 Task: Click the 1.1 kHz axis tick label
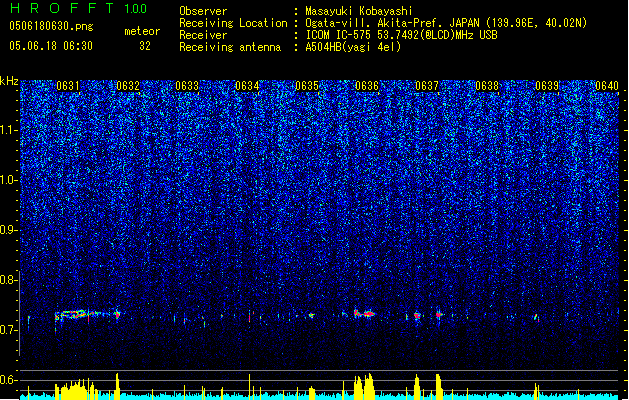tap(8, 131)
